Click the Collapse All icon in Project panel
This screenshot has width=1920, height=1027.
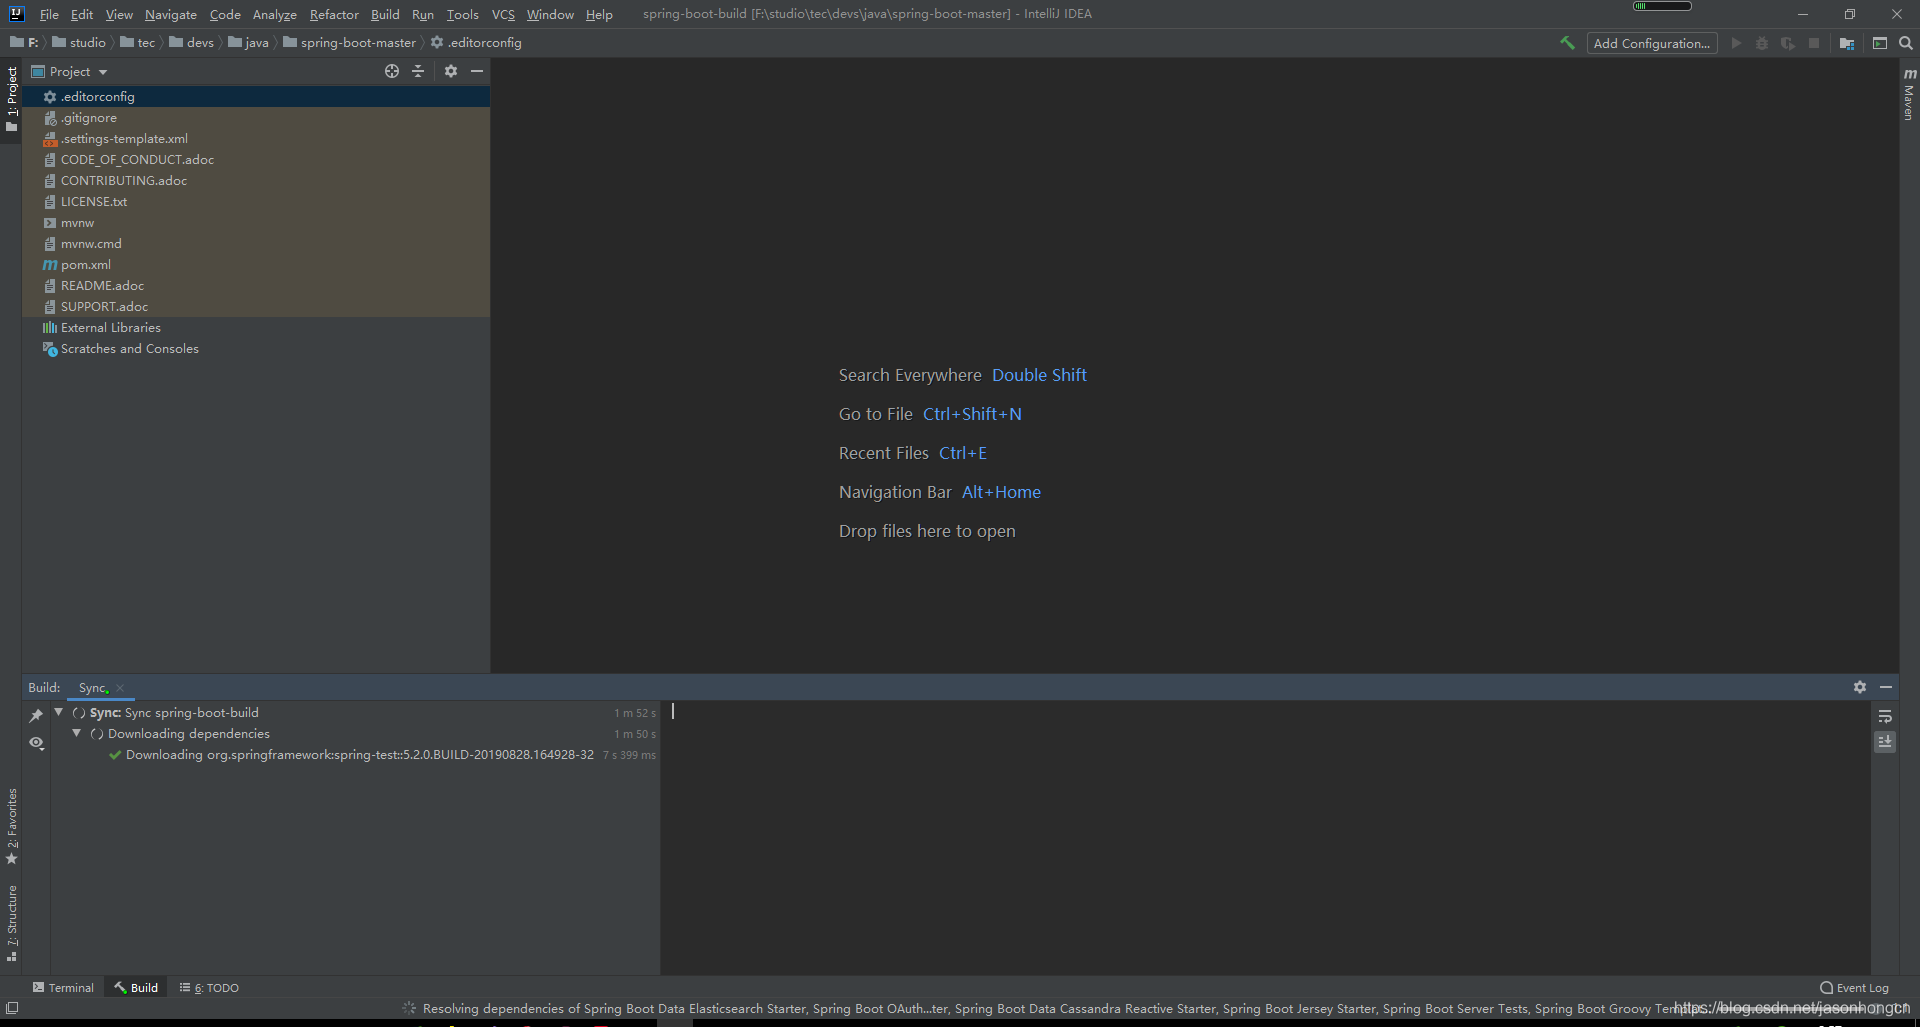tap(418, 71)
